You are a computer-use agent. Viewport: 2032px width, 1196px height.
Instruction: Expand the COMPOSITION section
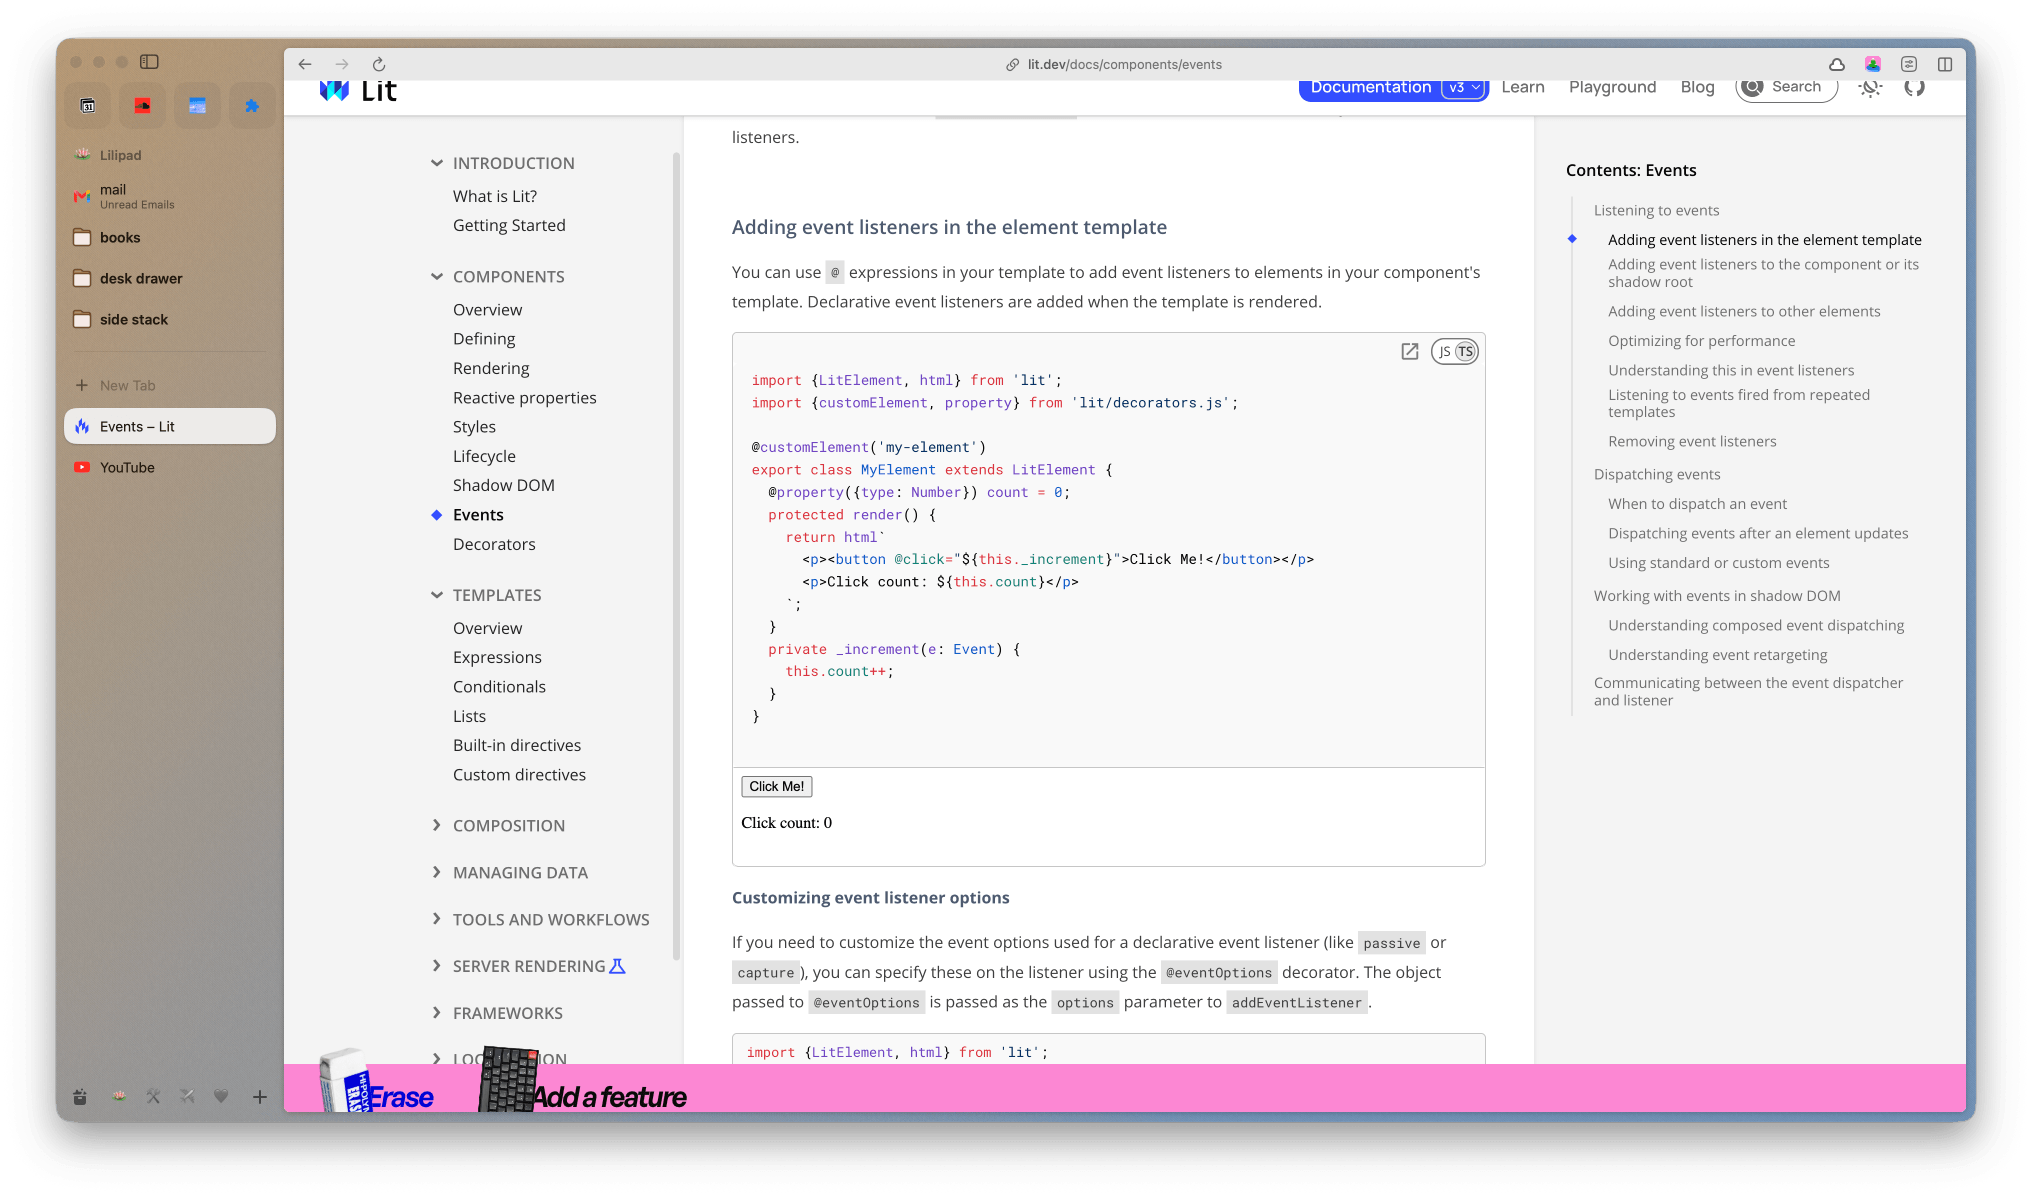(509, 826)
